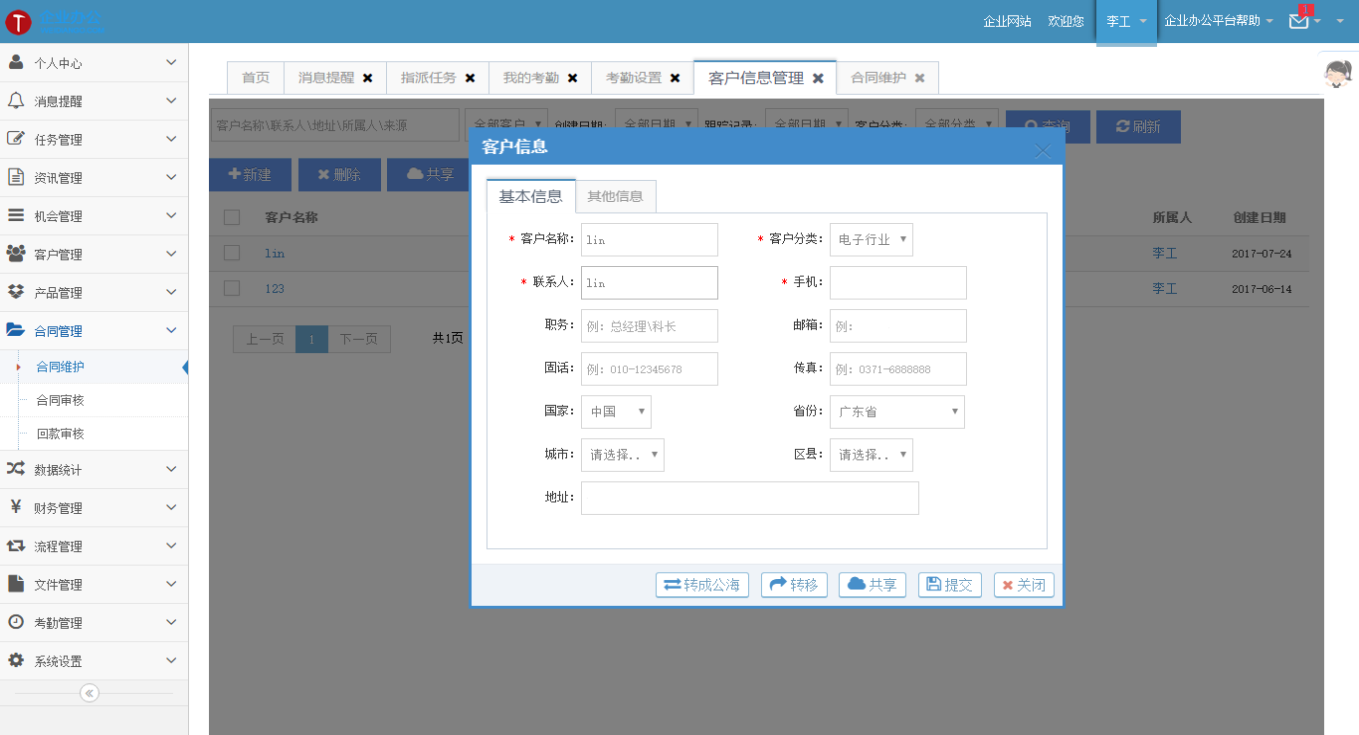
Task: Close the 合同维护 tab
Action: pos(920,78)
